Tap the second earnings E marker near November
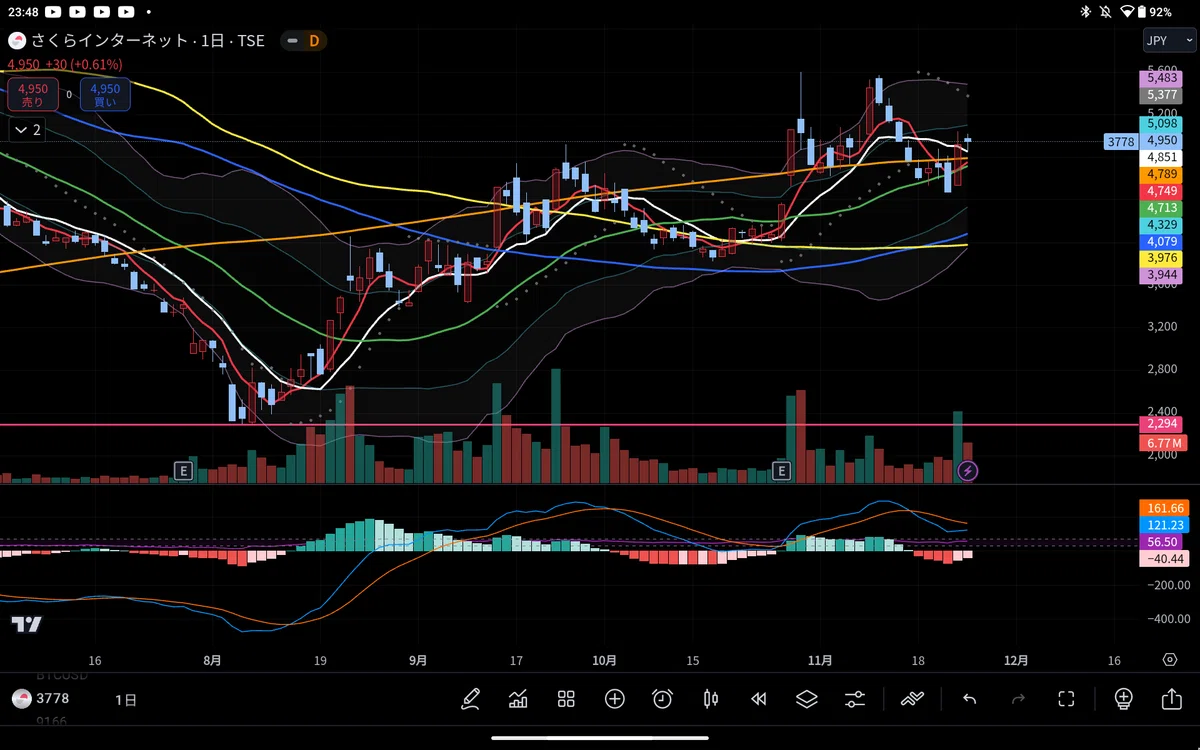The width and height of the screenshot is (1200, 750). [x=782, y=470]
